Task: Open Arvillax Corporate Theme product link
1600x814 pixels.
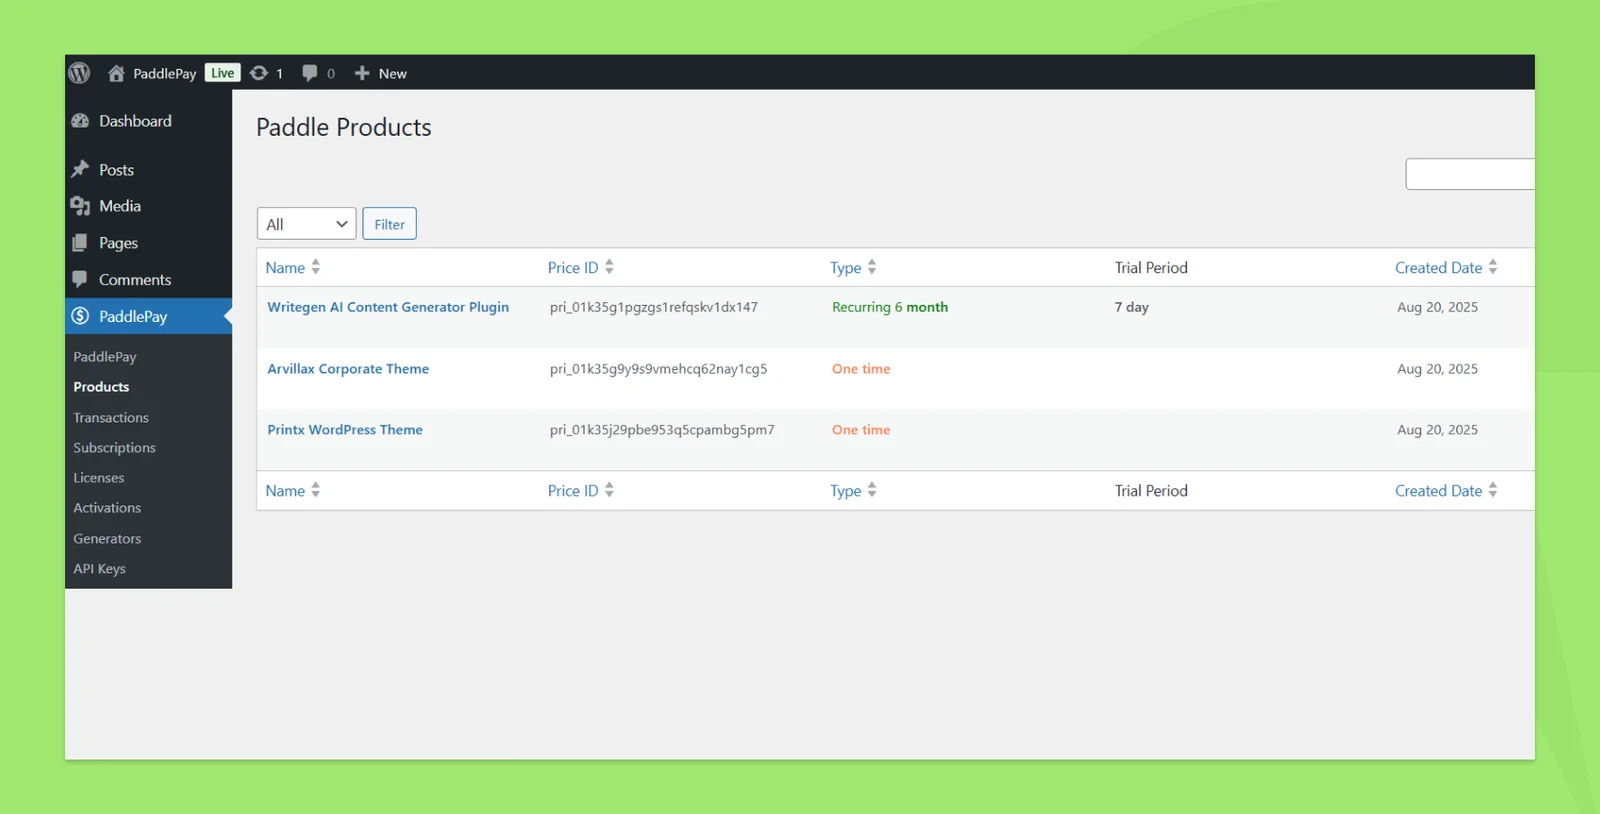Action: pyautogui.click(x=348, y=369)
